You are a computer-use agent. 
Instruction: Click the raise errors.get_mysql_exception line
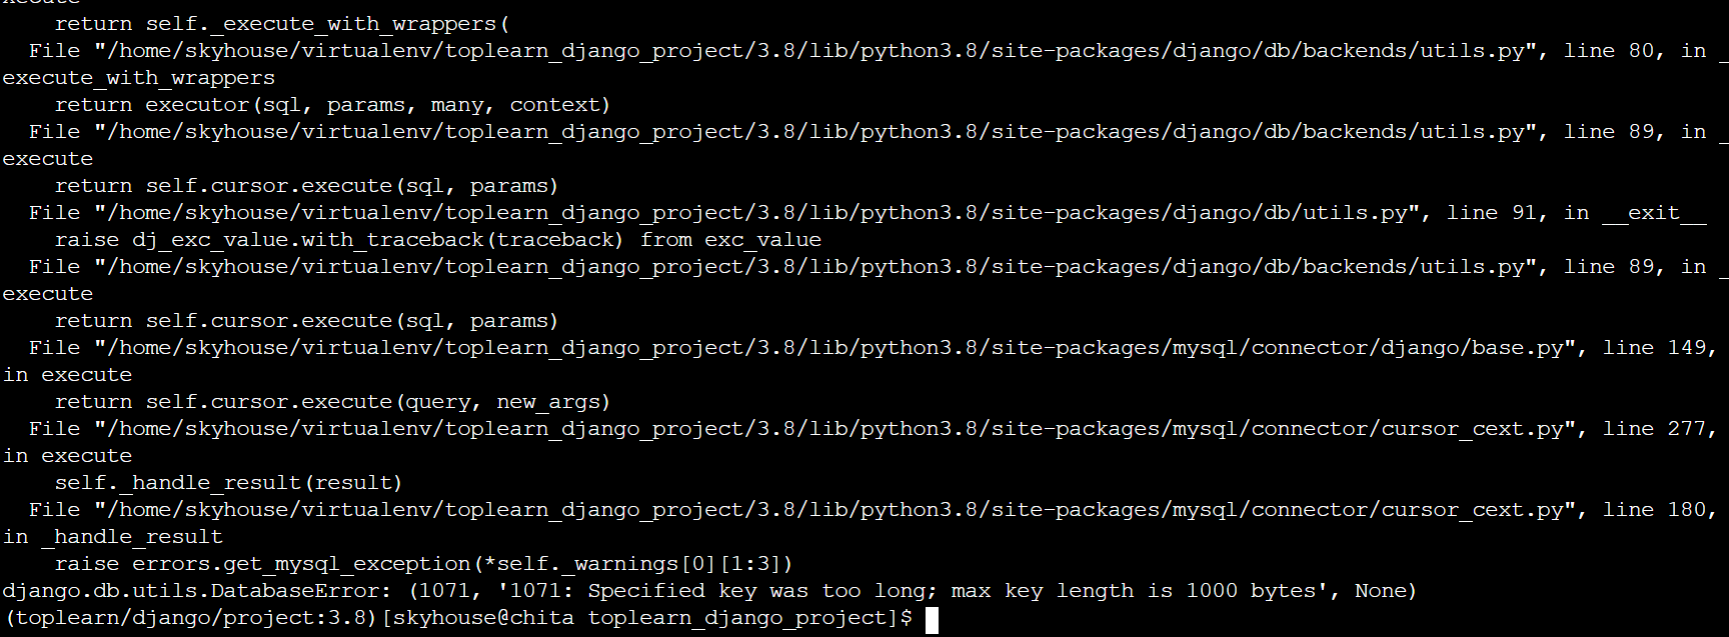(x=424, y=564)
